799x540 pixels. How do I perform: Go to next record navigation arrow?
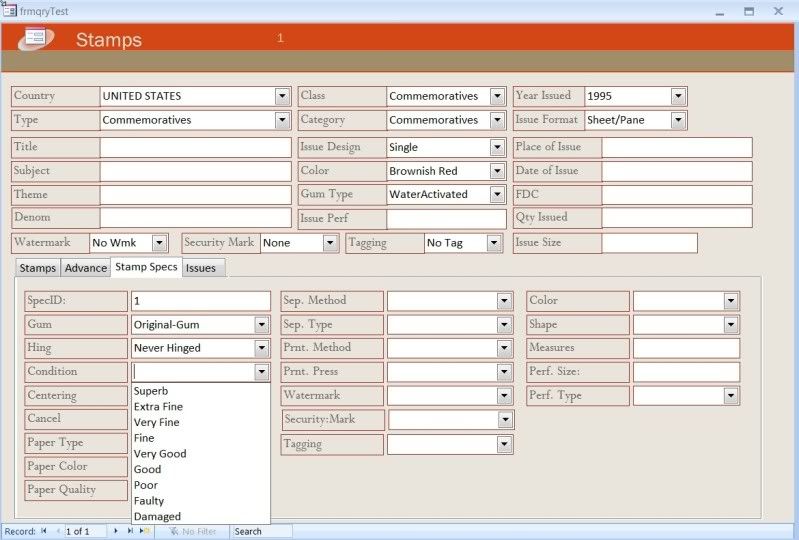(116, 531)
